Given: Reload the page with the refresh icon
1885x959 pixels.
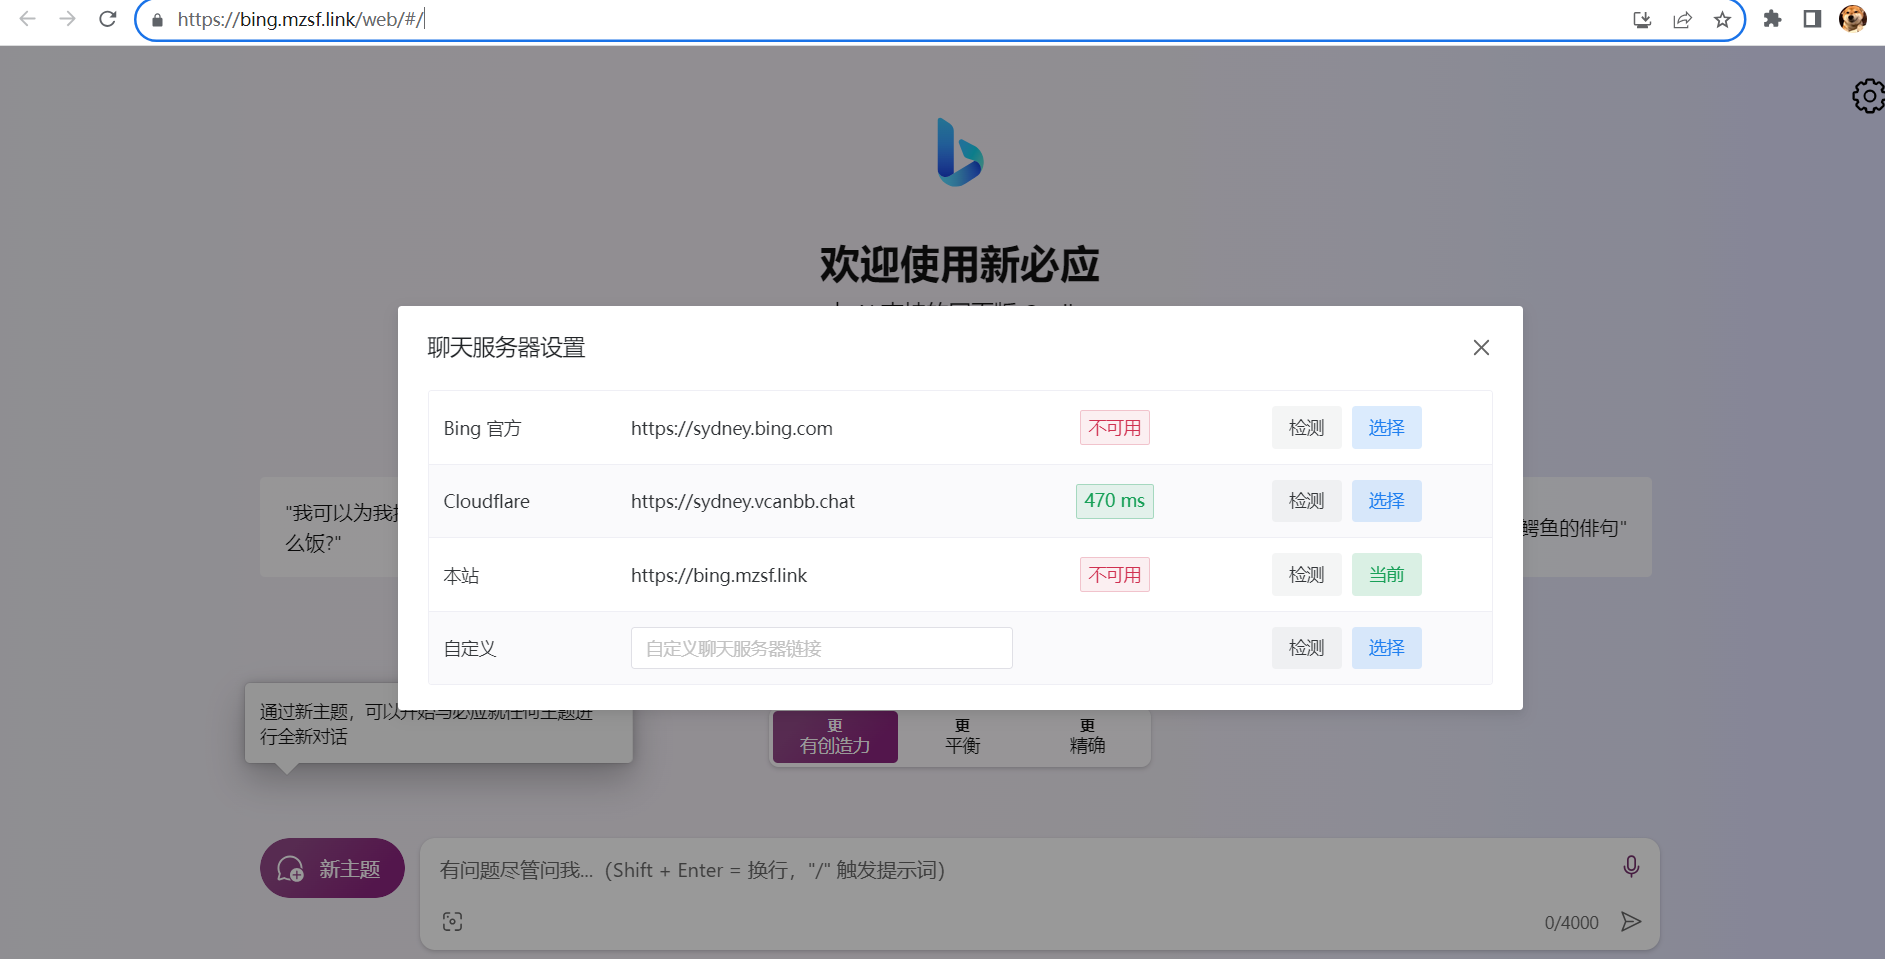Looking at the screenshot, I should pyautogui.click(x=108, y=19).
